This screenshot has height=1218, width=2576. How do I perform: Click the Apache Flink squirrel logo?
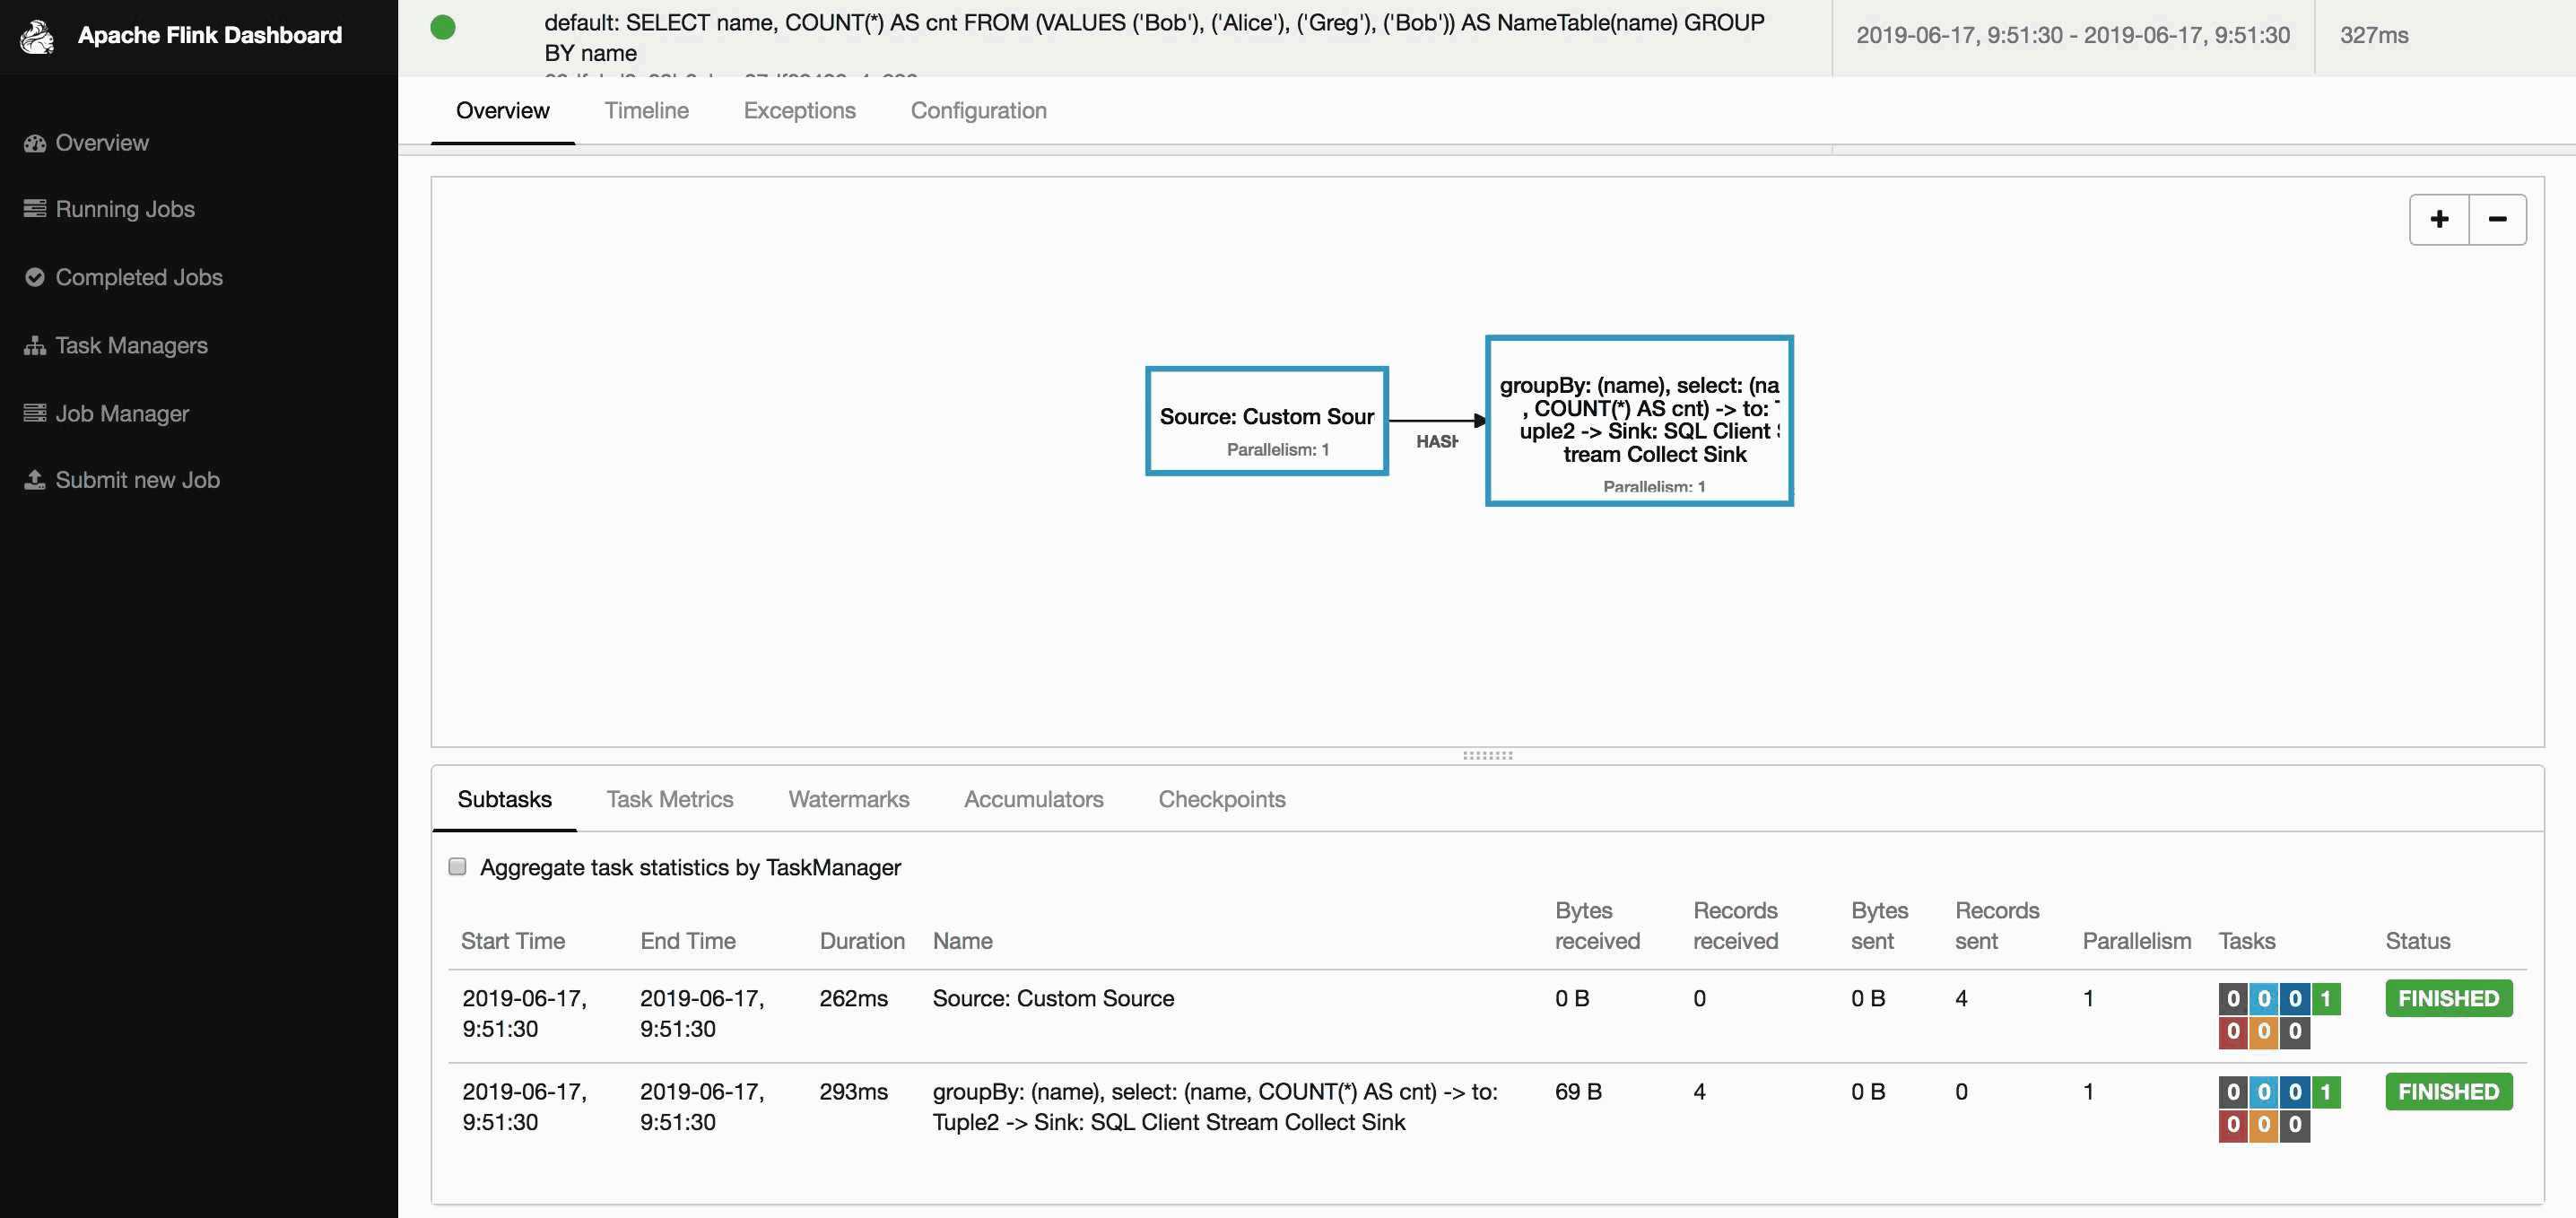(37, 36)
